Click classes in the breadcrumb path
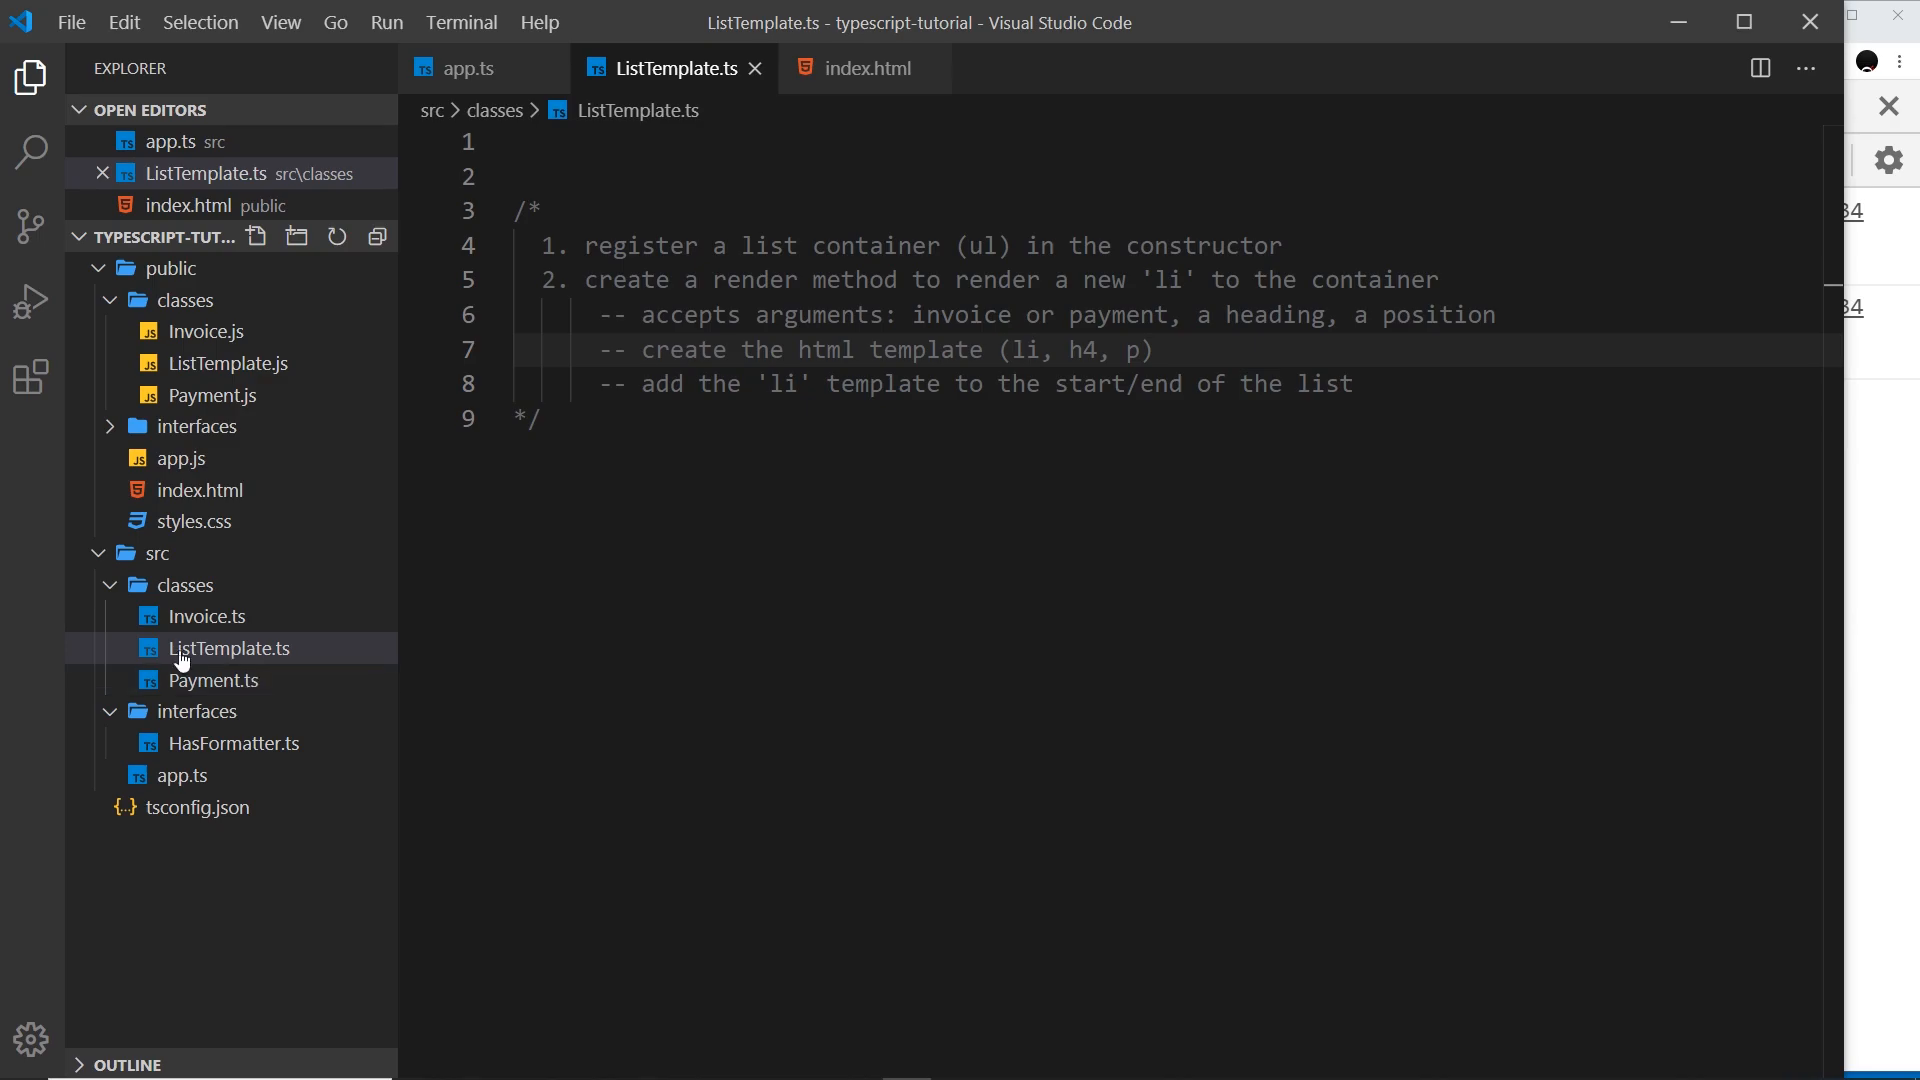The height and width of the screenshot is (1080, 1920). (495, 110)
